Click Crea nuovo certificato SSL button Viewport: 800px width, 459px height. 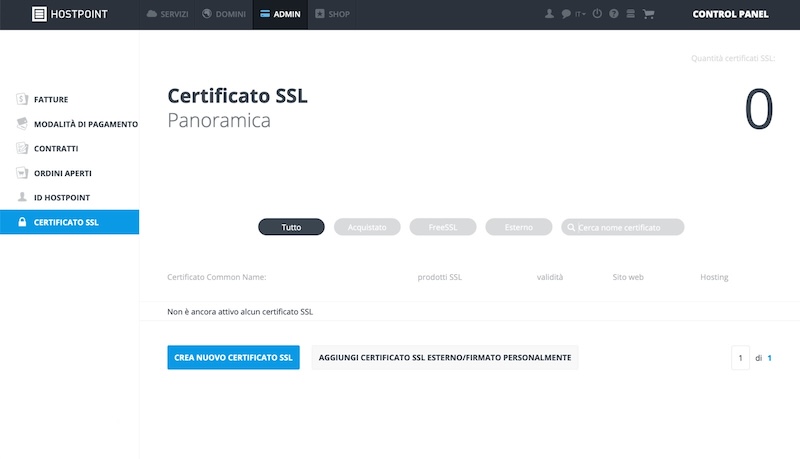click(x=233, y=358)
